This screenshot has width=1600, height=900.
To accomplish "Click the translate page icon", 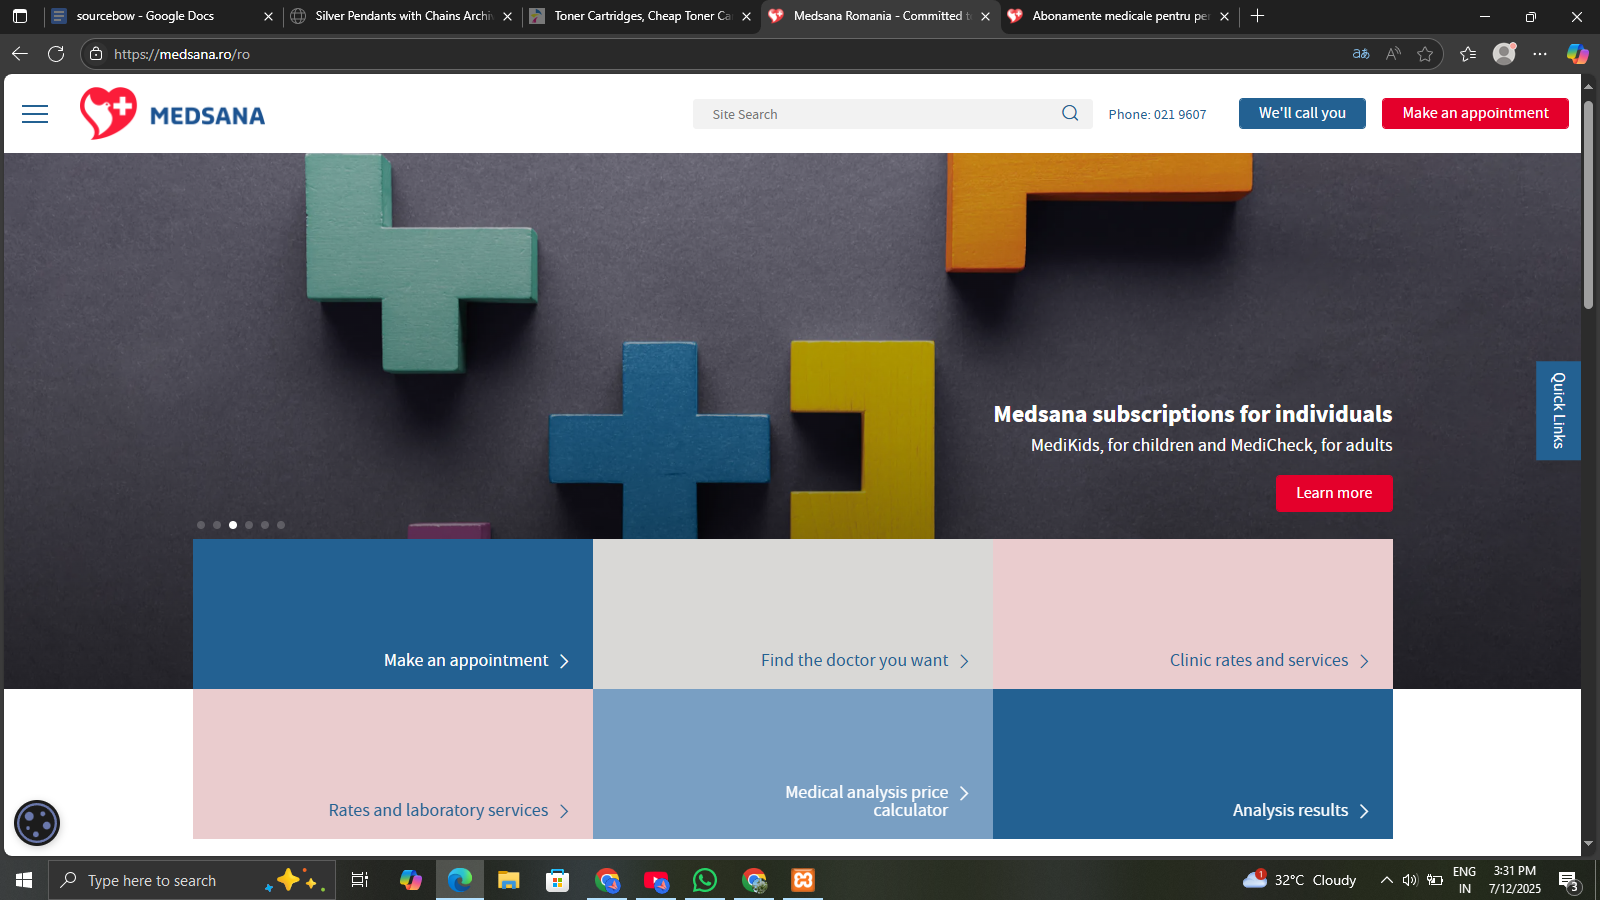I will [1361, 54].
